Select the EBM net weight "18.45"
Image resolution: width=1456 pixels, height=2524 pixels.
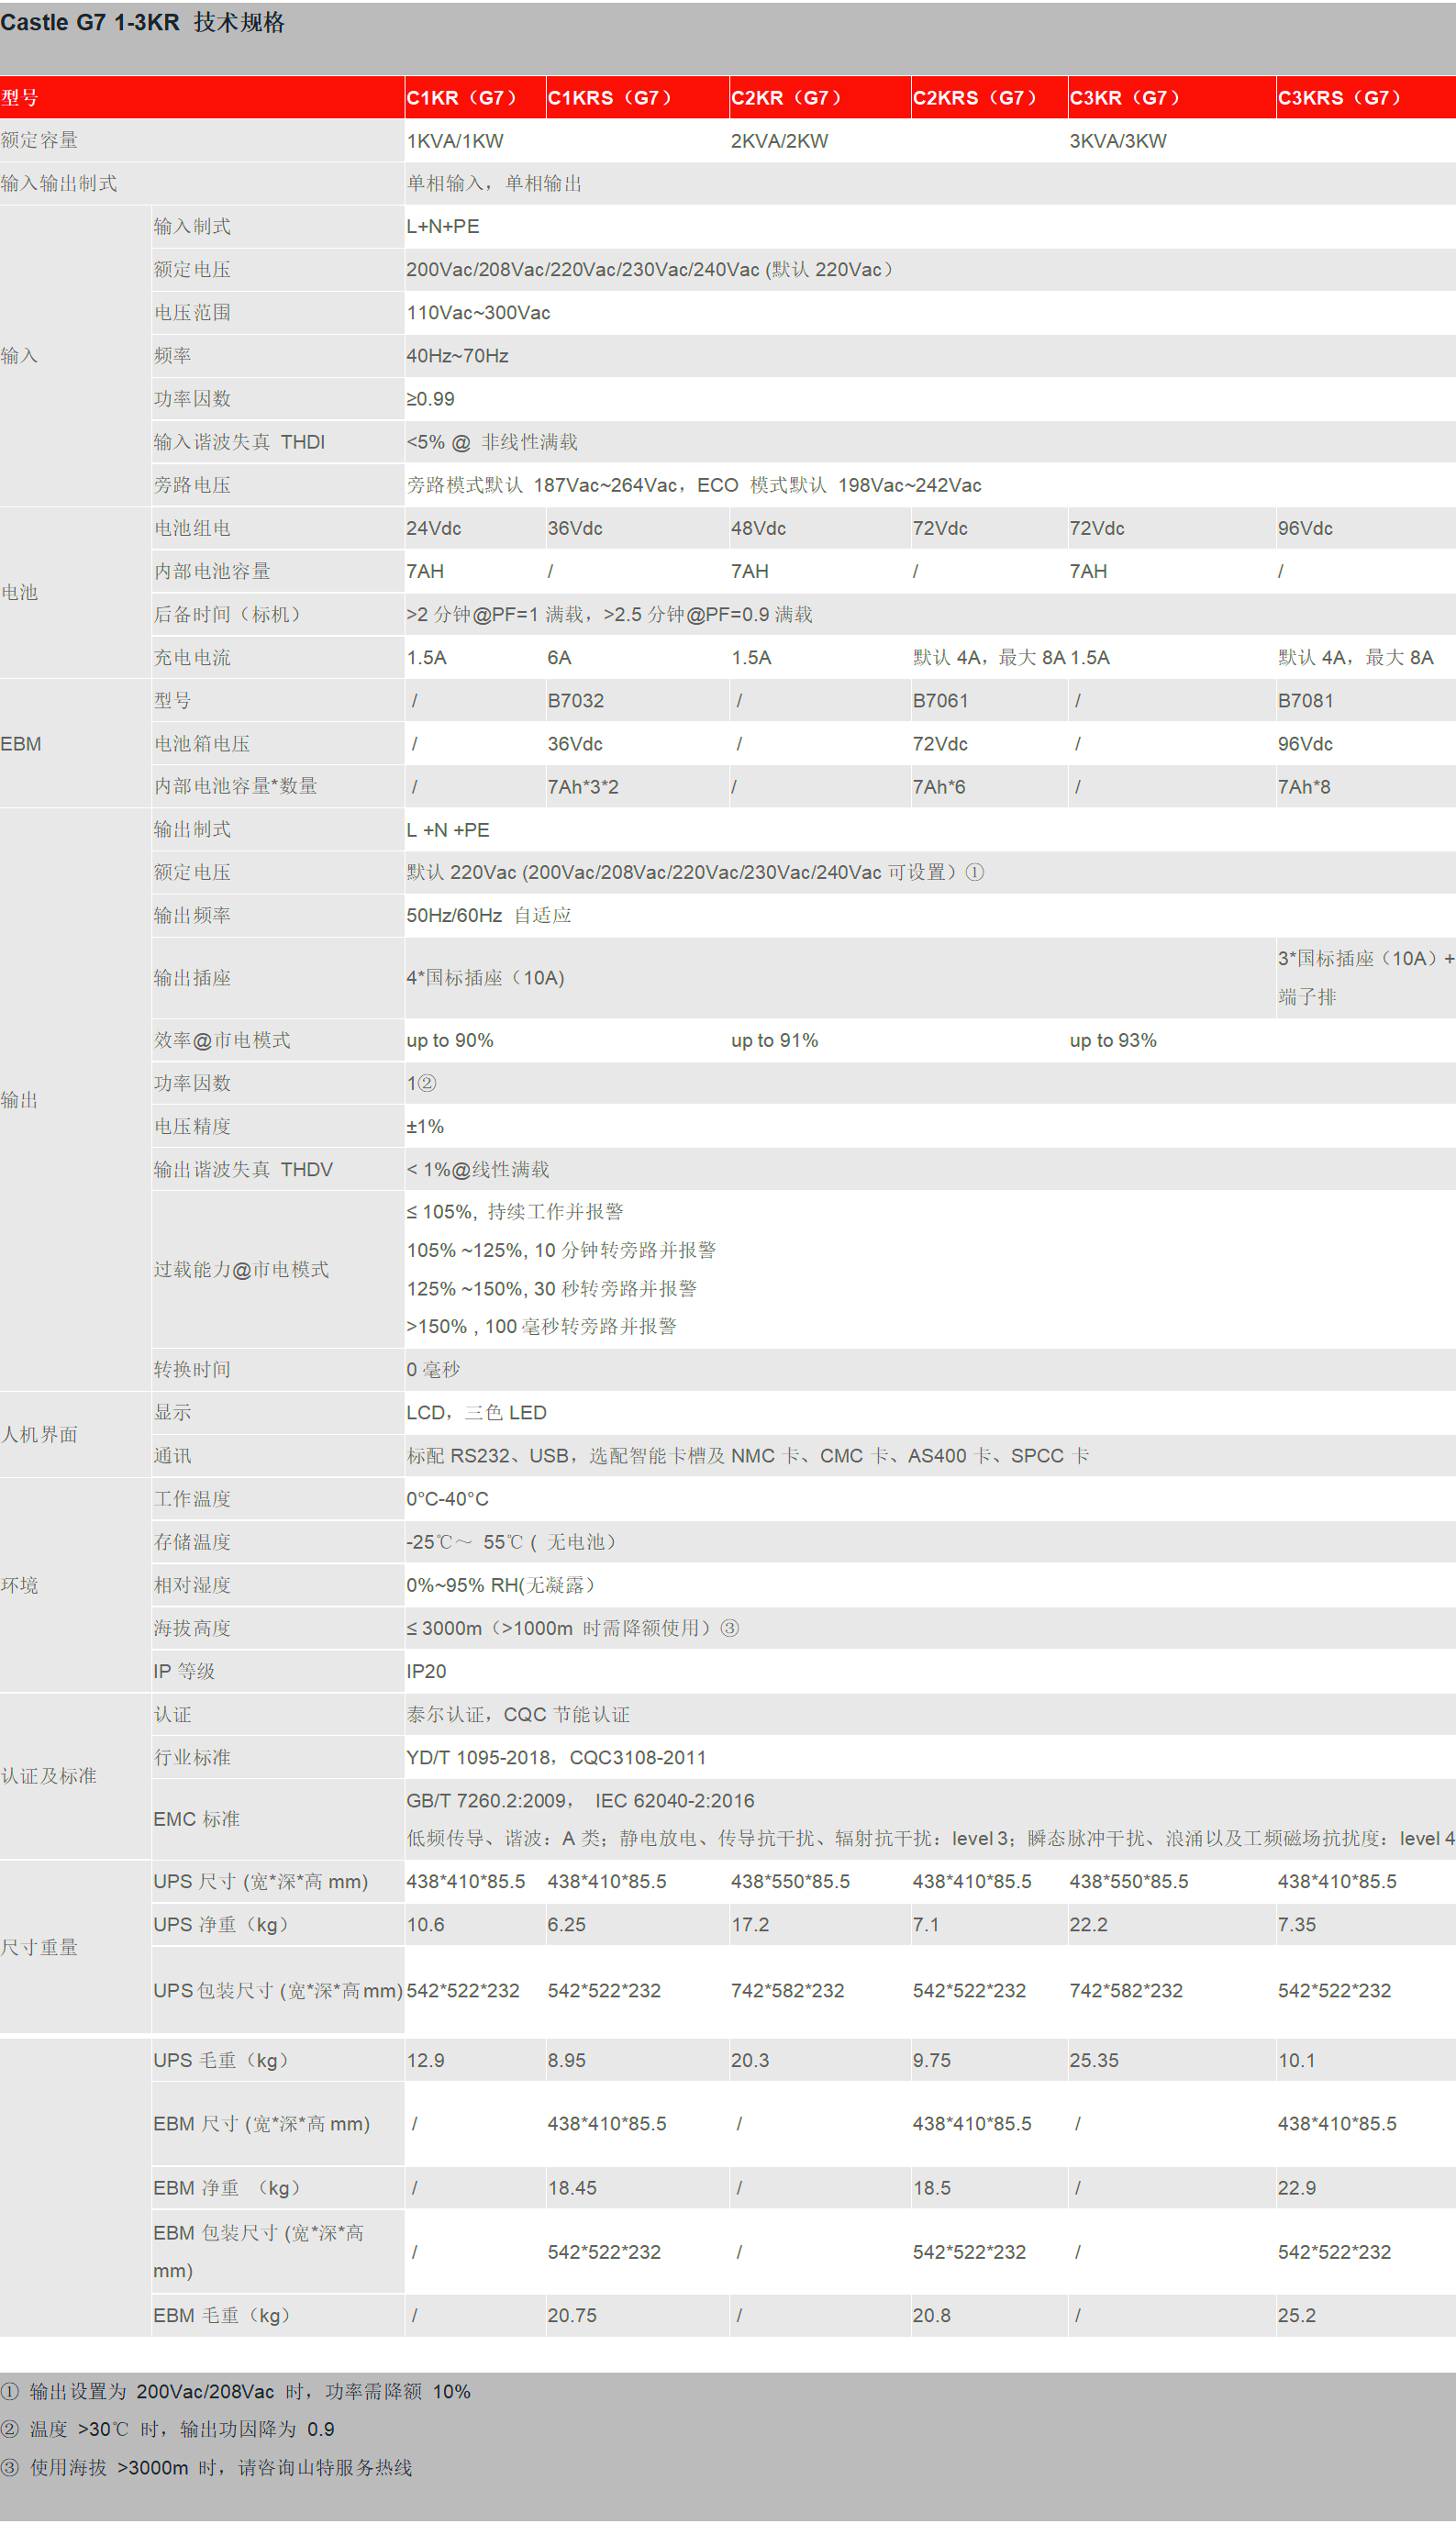click(x=572, y=2189)
